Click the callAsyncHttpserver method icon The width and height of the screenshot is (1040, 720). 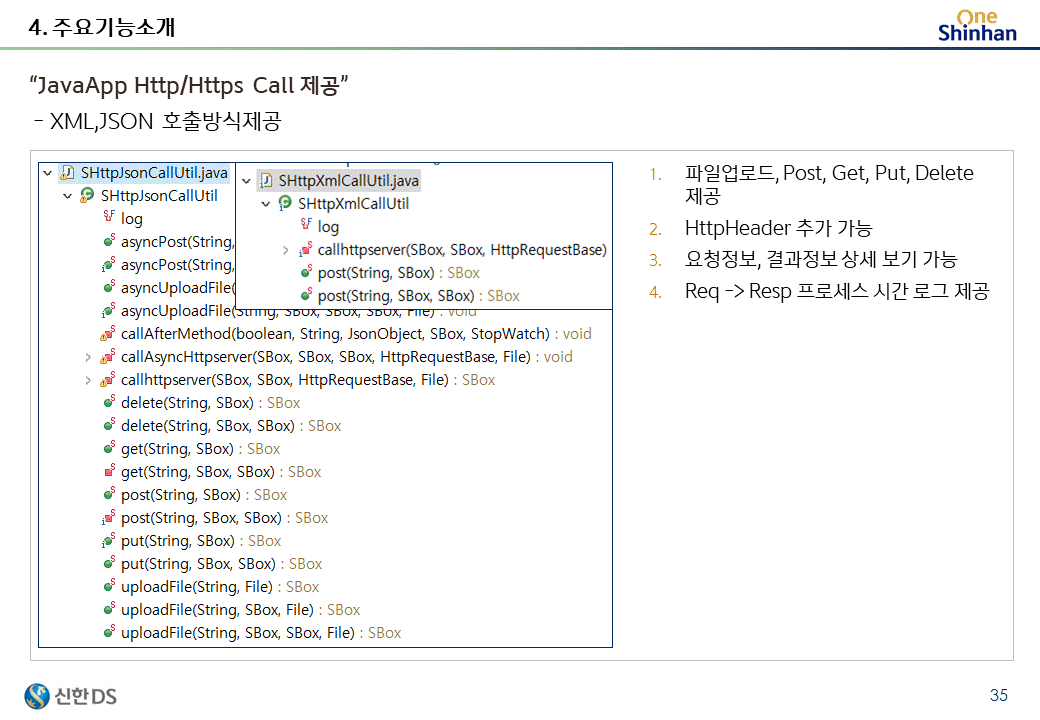(108, 356)
